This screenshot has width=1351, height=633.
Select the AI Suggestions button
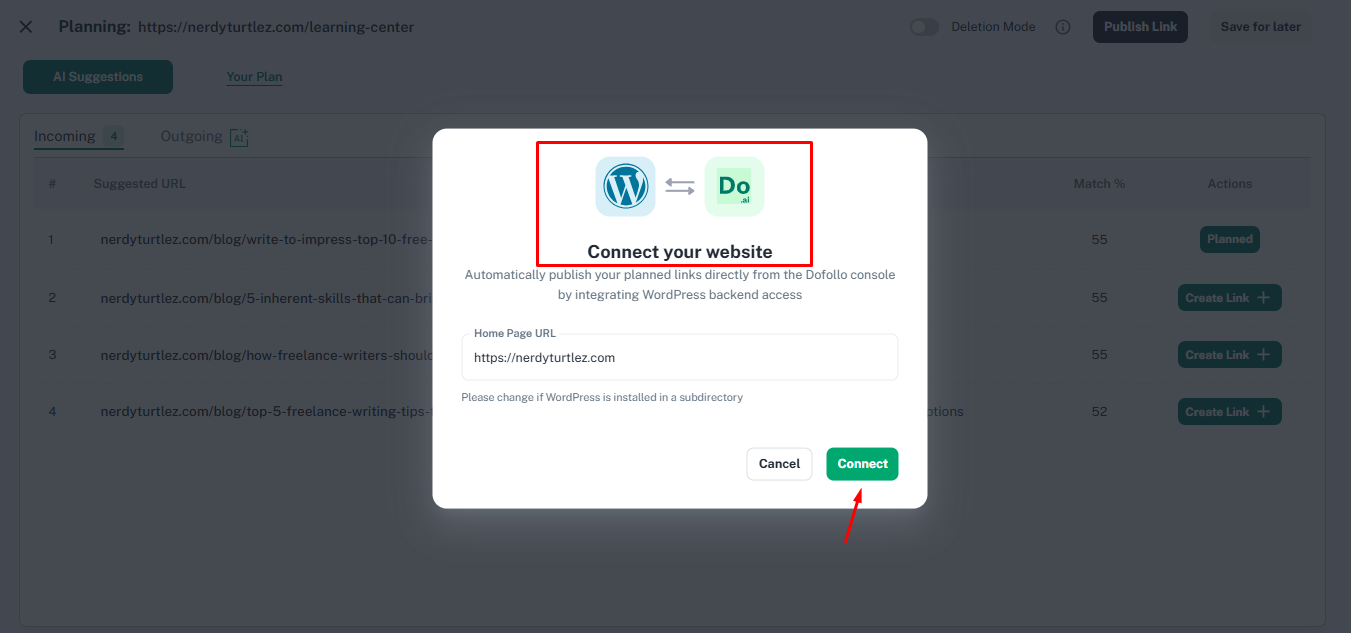98,77
